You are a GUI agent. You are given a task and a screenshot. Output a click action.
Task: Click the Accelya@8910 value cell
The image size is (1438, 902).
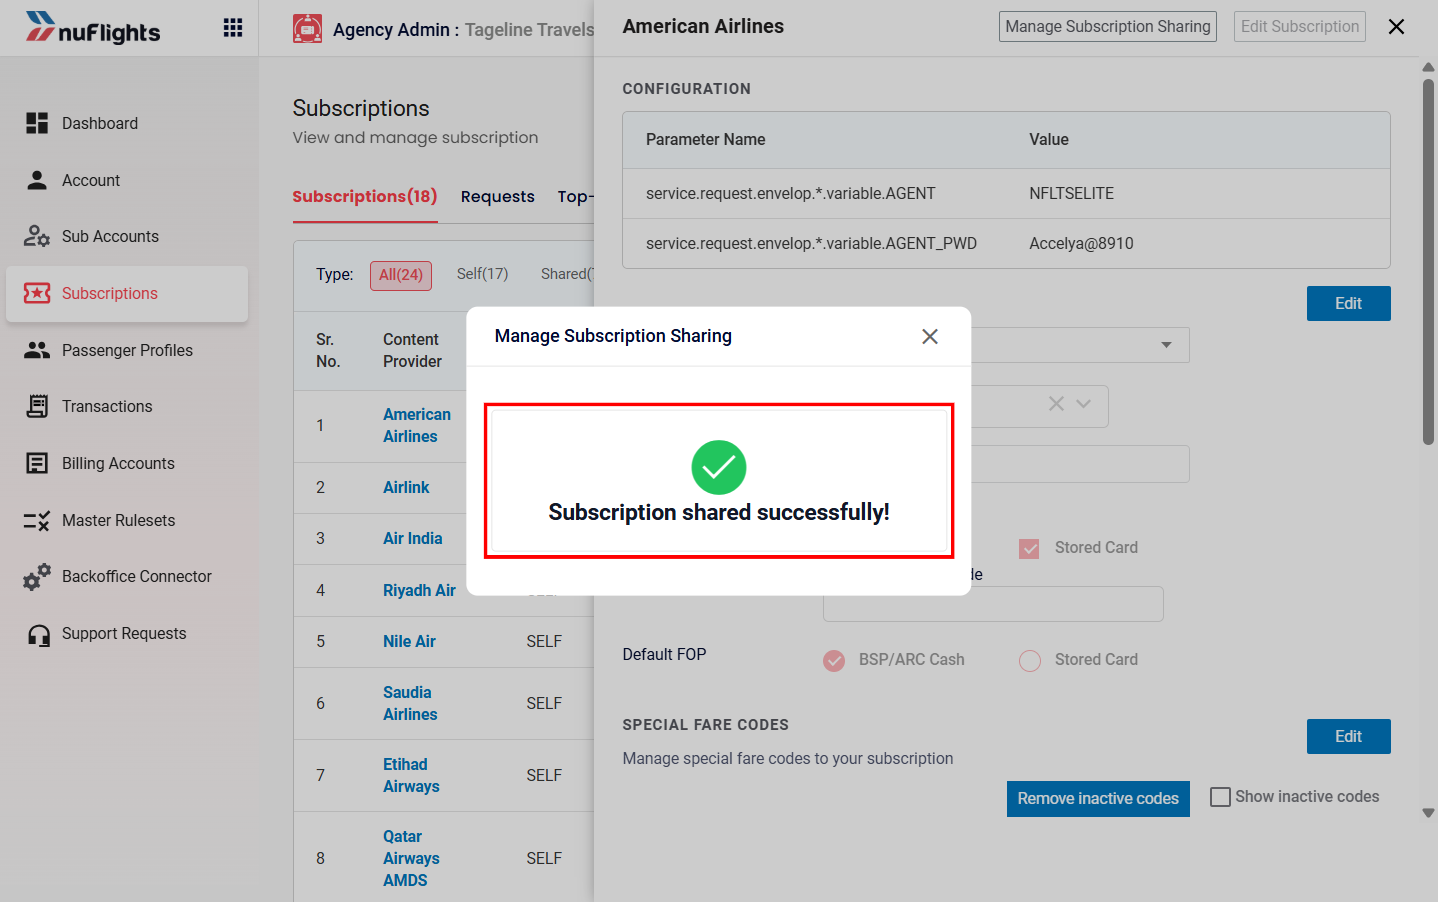tap(1081, 244)
